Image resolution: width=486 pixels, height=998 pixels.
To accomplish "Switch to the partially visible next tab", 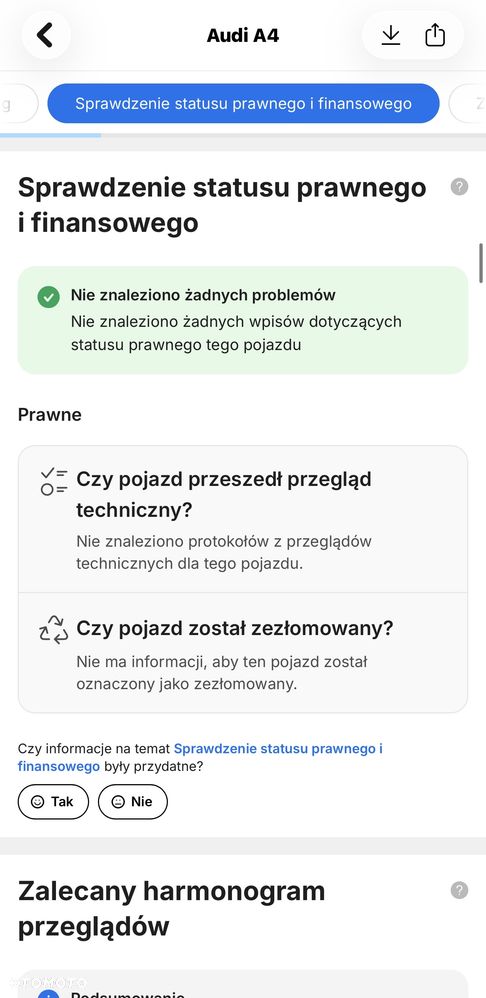I will (x=468, y=104).
